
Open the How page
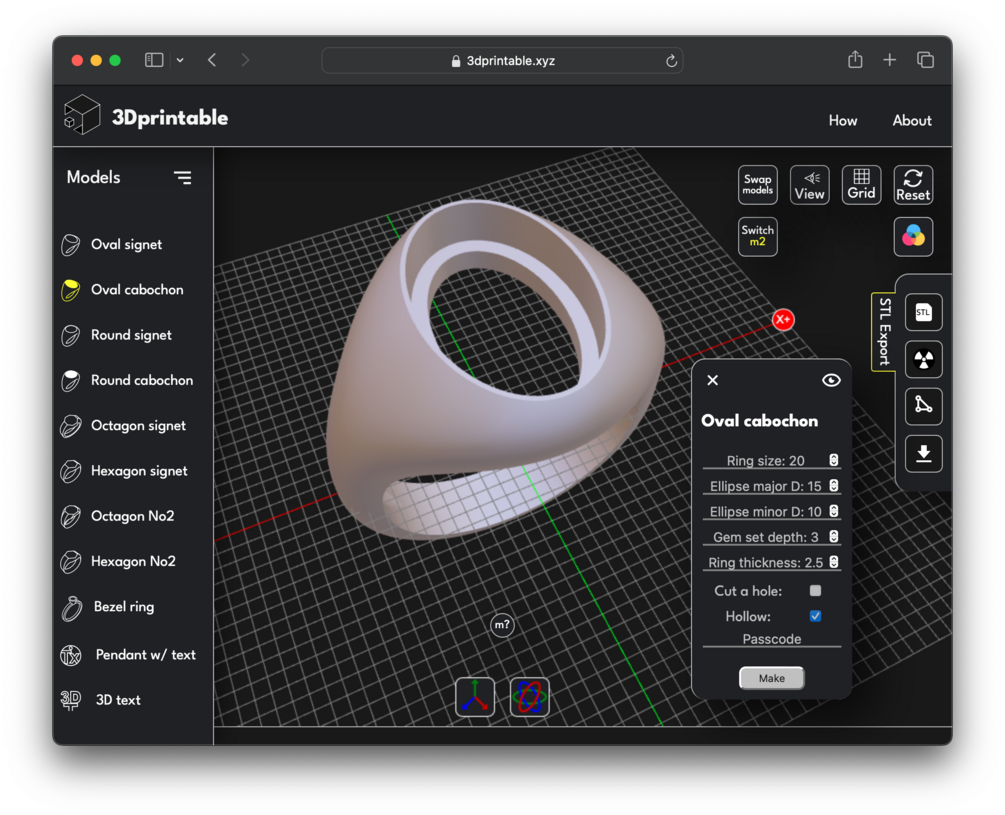pos(843,120)
